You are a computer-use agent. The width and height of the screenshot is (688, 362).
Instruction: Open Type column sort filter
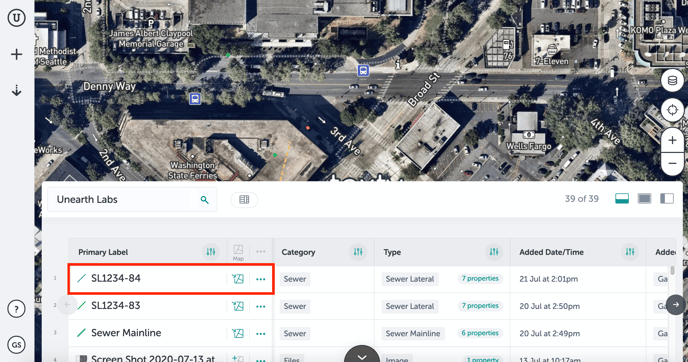point(494,252)
